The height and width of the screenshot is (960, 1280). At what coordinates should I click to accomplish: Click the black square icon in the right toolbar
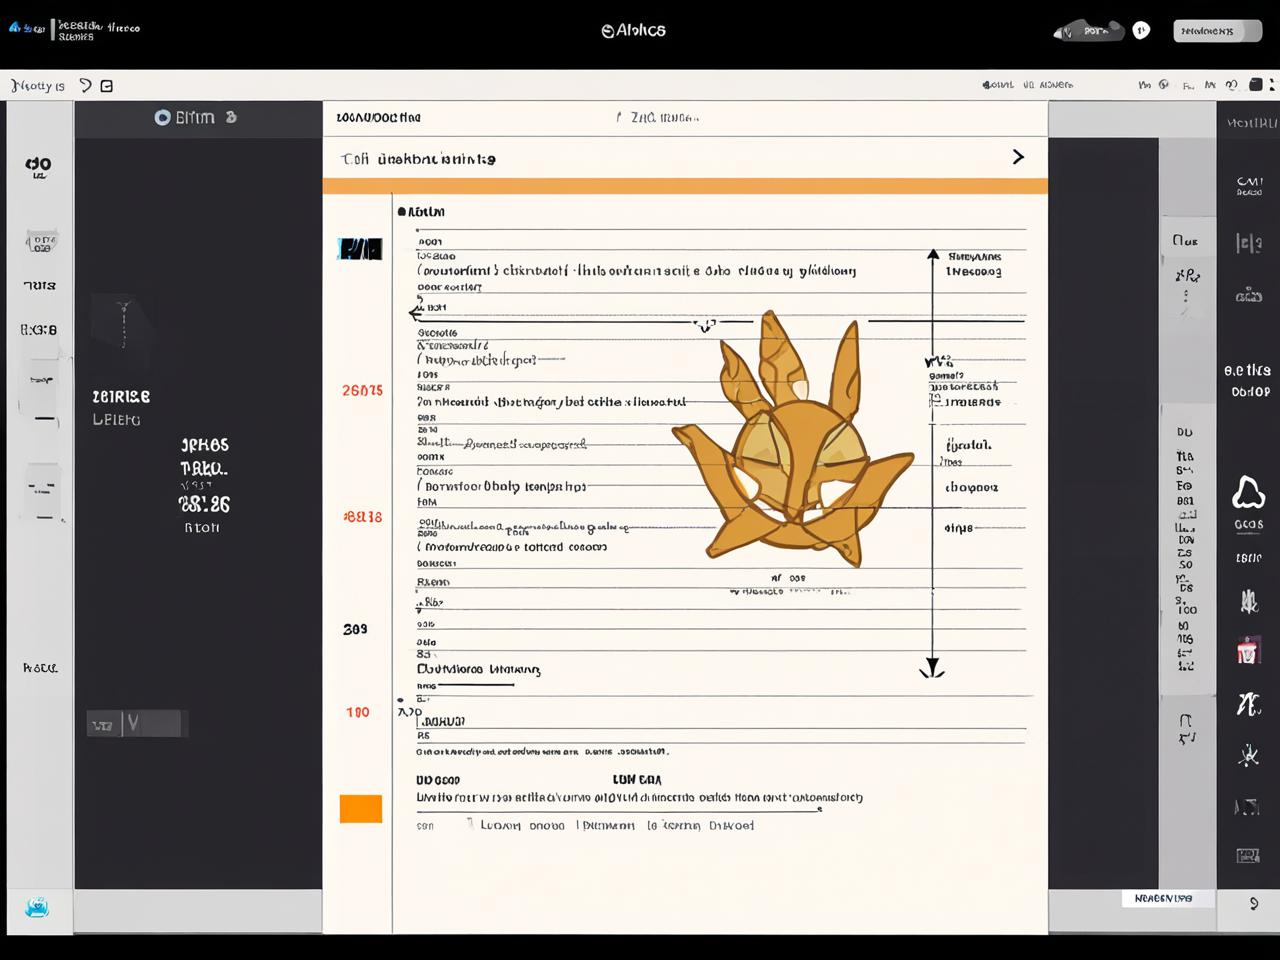[x=1256, y=85]
